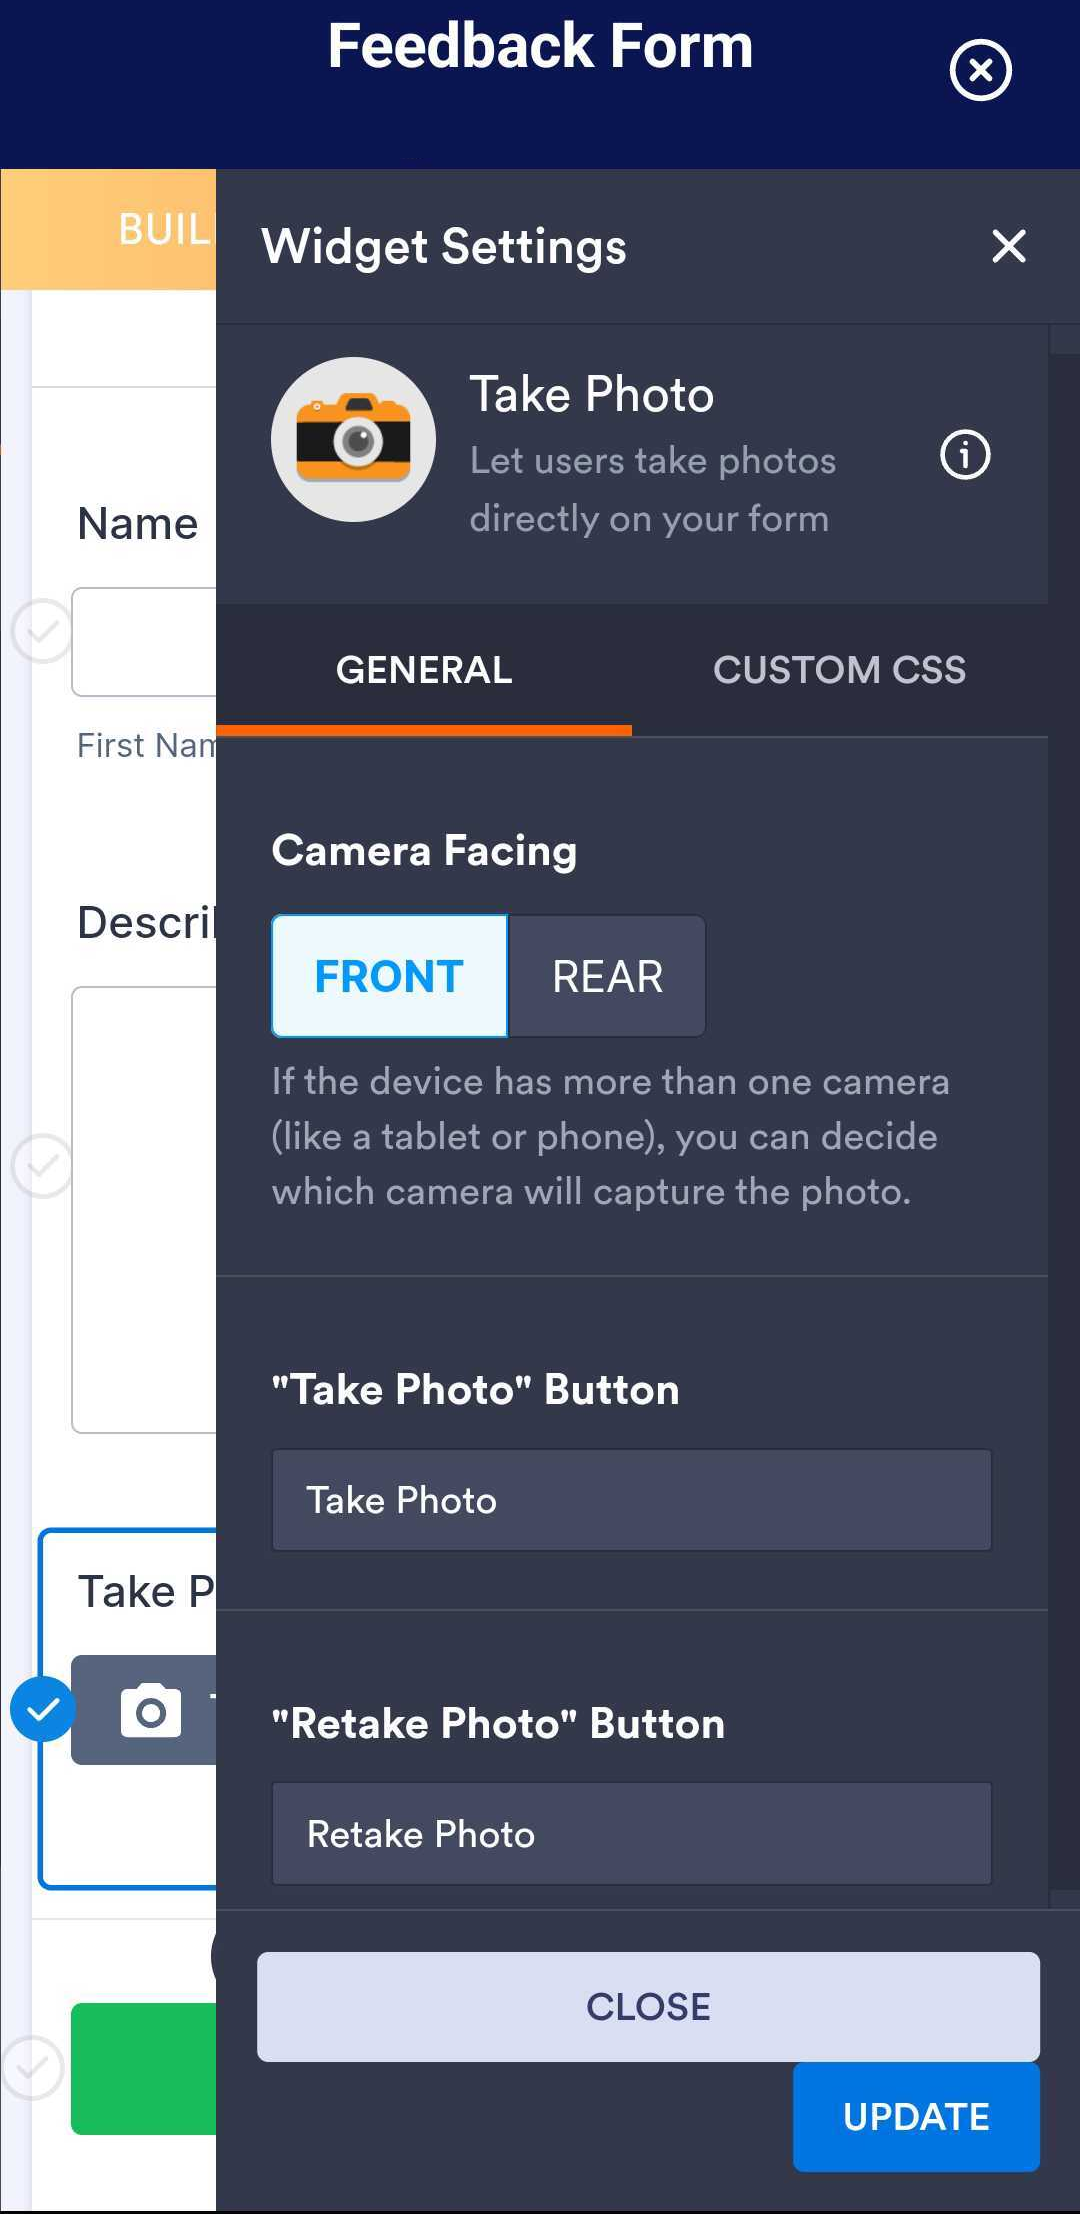Click the orange camera widget logo
The height and width of the screenshot is (2214, 1080).
[x=353, y=440]
